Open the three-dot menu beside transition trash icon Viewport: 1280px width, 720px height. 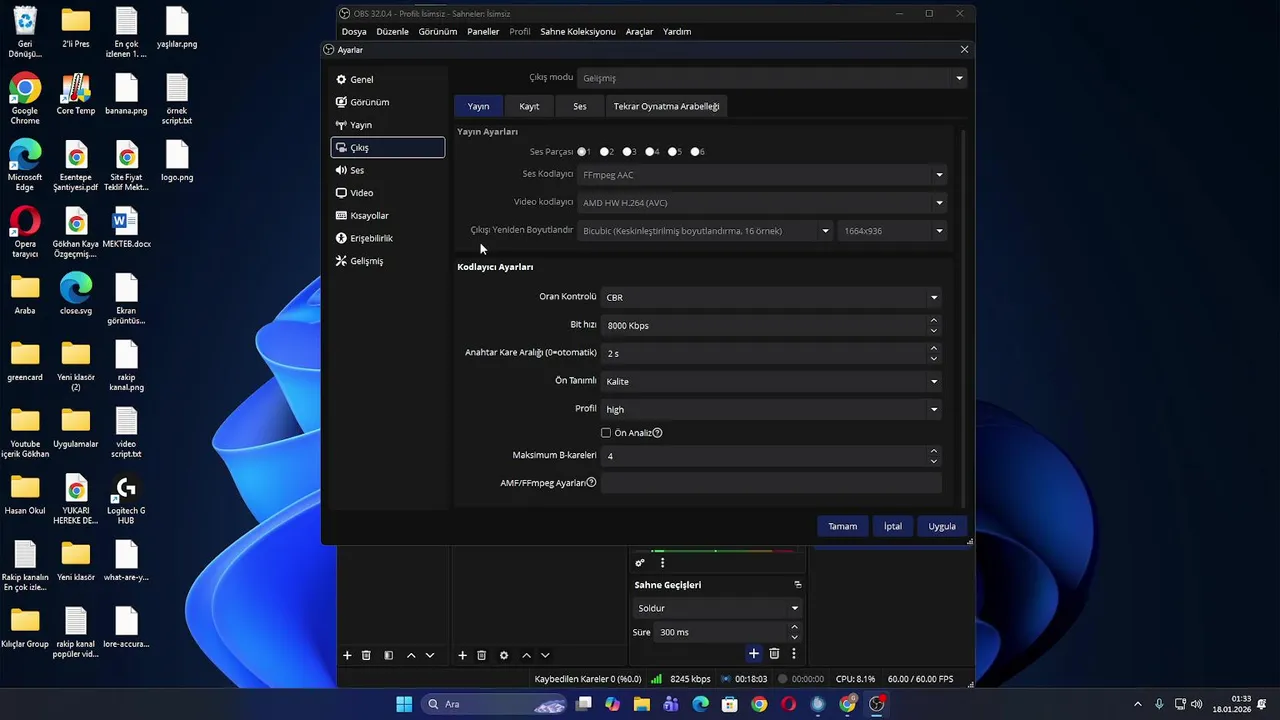794,654
